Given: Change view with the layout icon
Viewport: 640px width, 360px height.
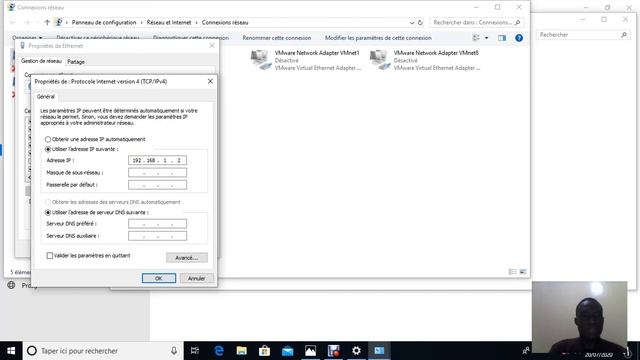Looking at the screenshot, I should 476,38.
